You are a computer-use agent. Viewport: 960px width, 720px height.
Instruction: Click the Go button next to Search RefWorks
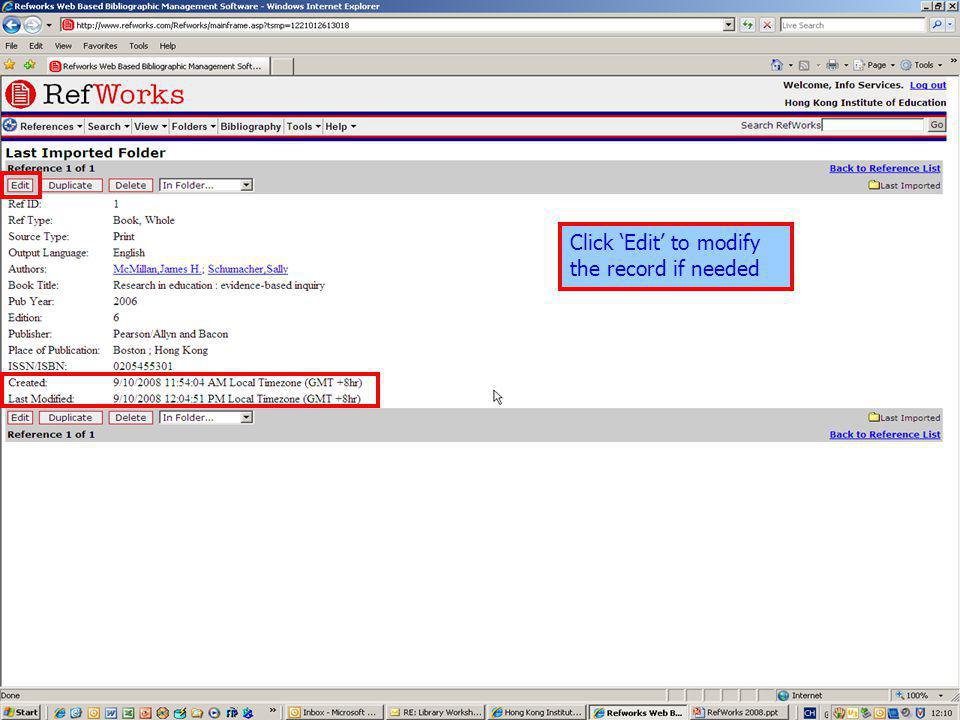(937, 125)
